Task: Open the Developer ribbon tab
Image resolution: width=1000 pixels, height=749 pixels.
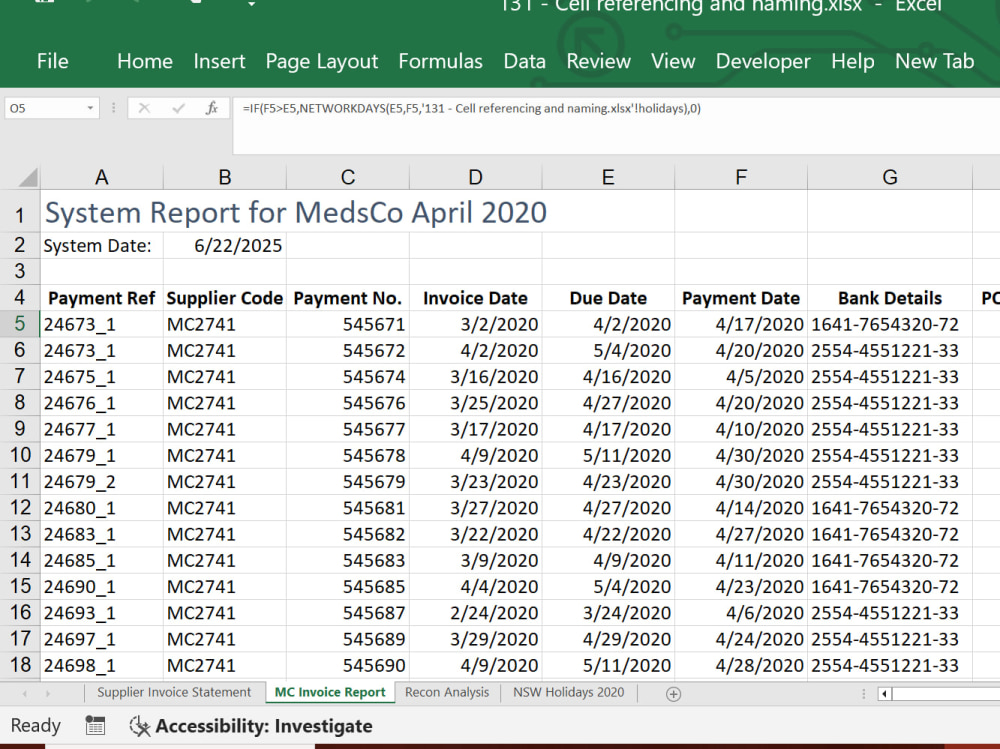Action: 763,61
